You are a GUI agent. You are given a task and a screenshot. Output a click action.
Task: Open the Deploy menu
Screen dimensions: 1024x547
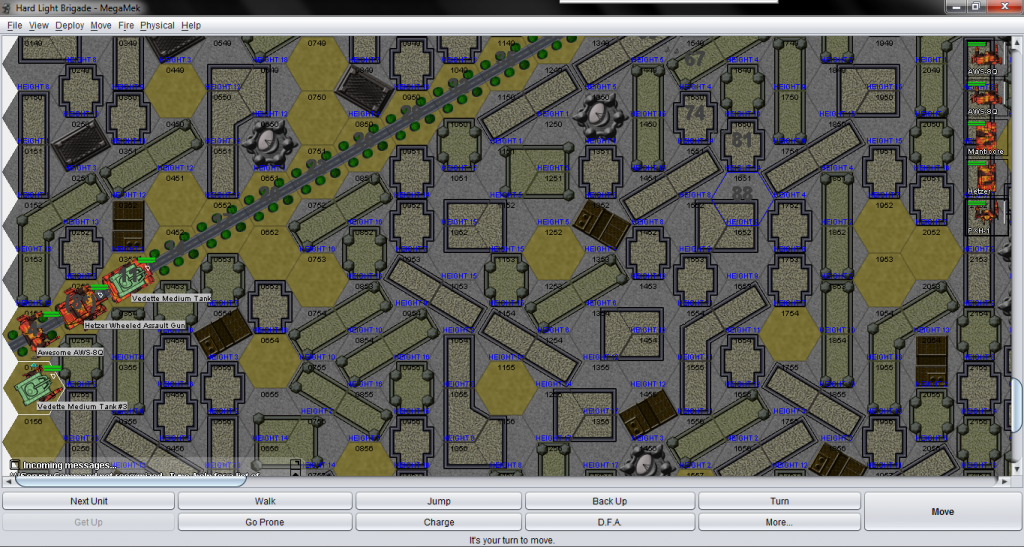pyautogui.click(x=69, y=25)
